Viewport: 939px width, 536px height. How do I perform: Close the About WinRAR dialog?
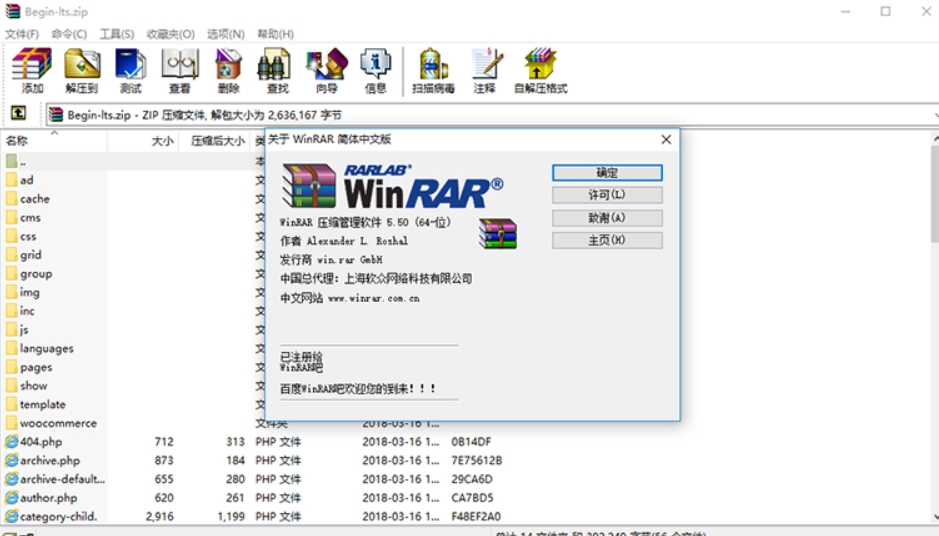pos(666,140)
